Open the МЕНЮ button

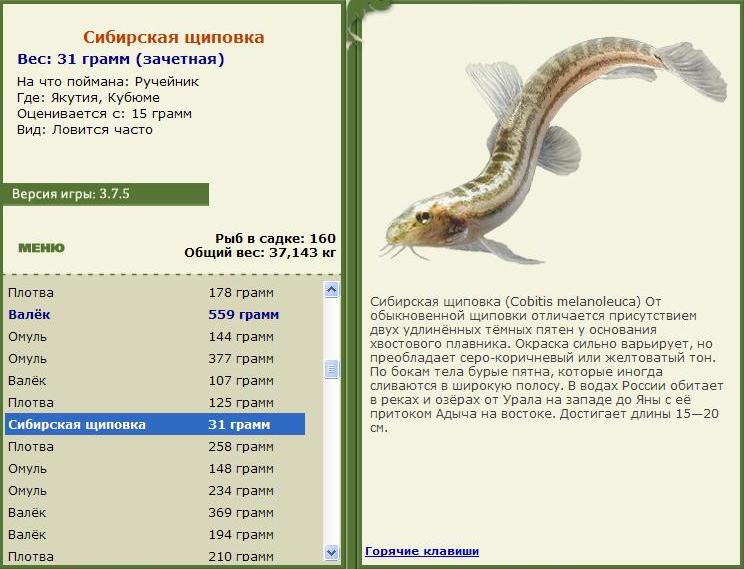(41, 248)
